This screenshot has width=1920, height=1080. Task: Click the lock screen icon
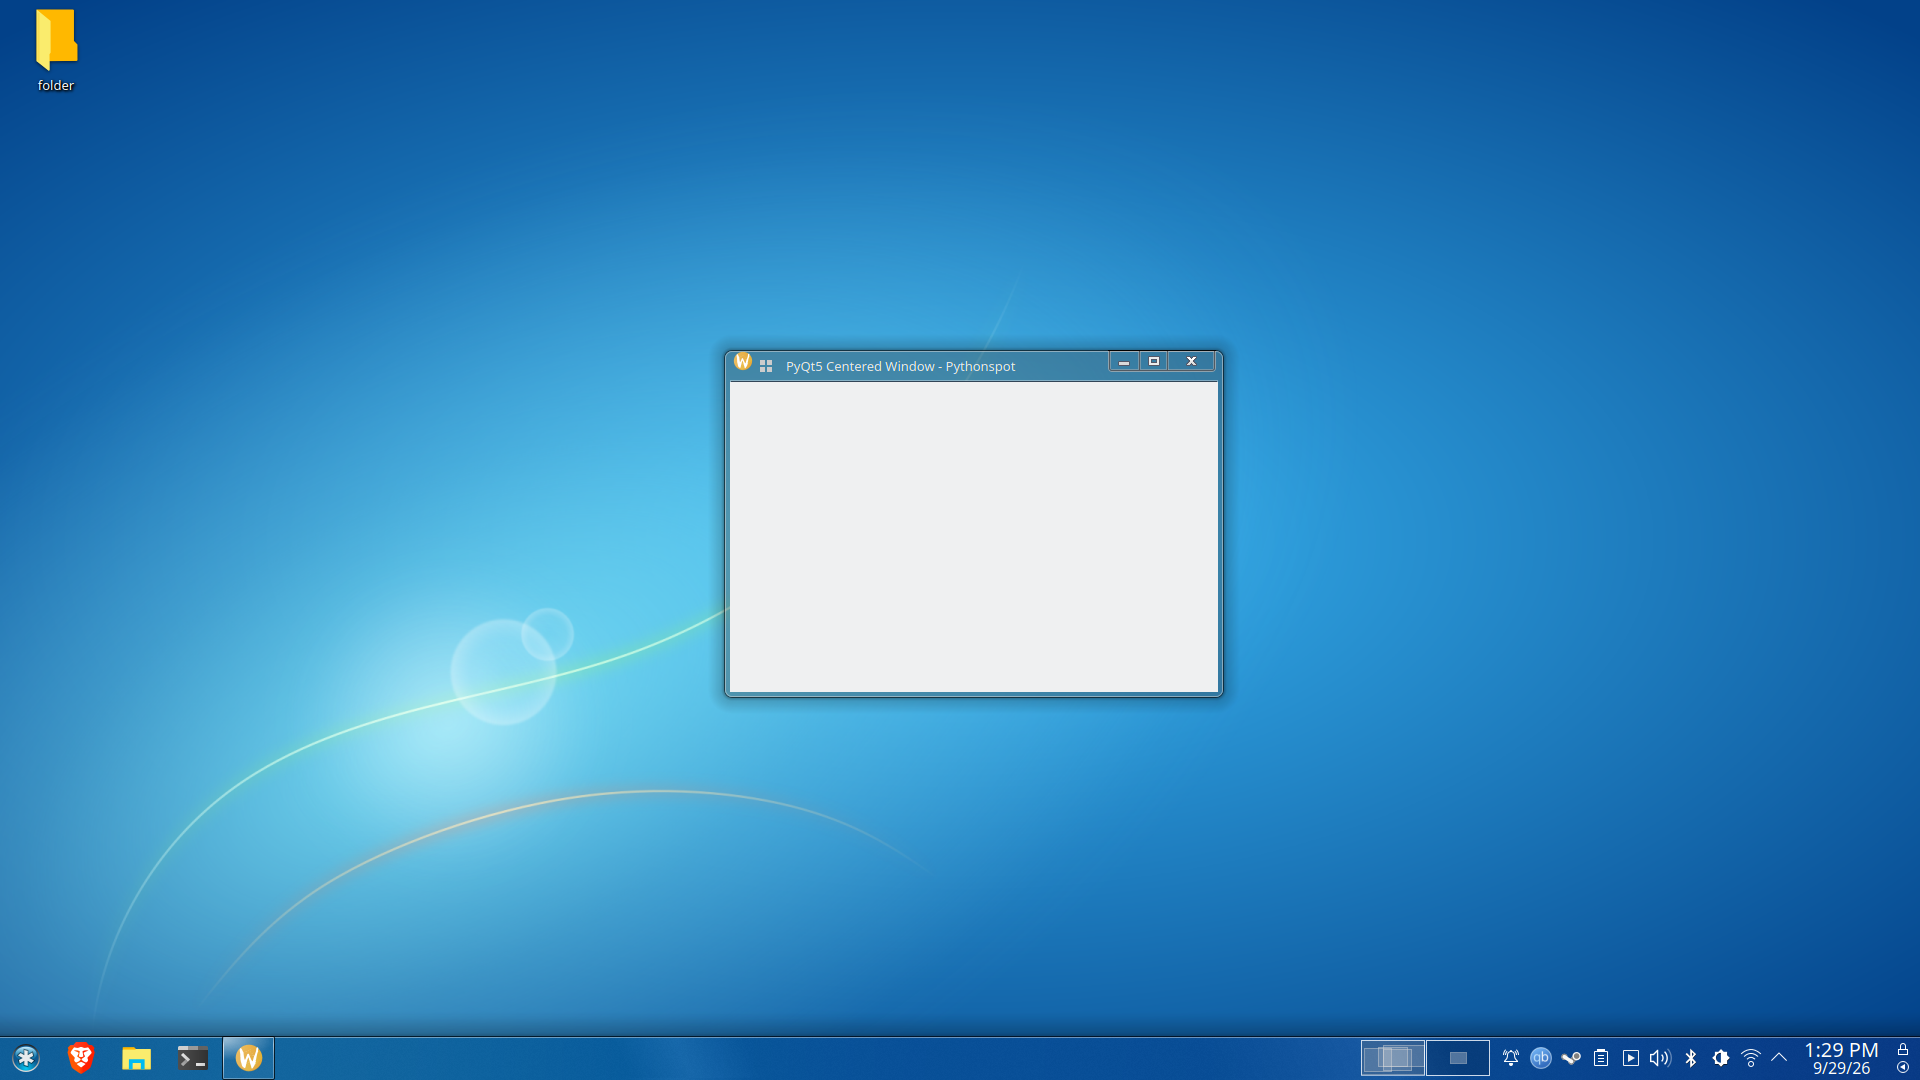pos(1903,1049)
